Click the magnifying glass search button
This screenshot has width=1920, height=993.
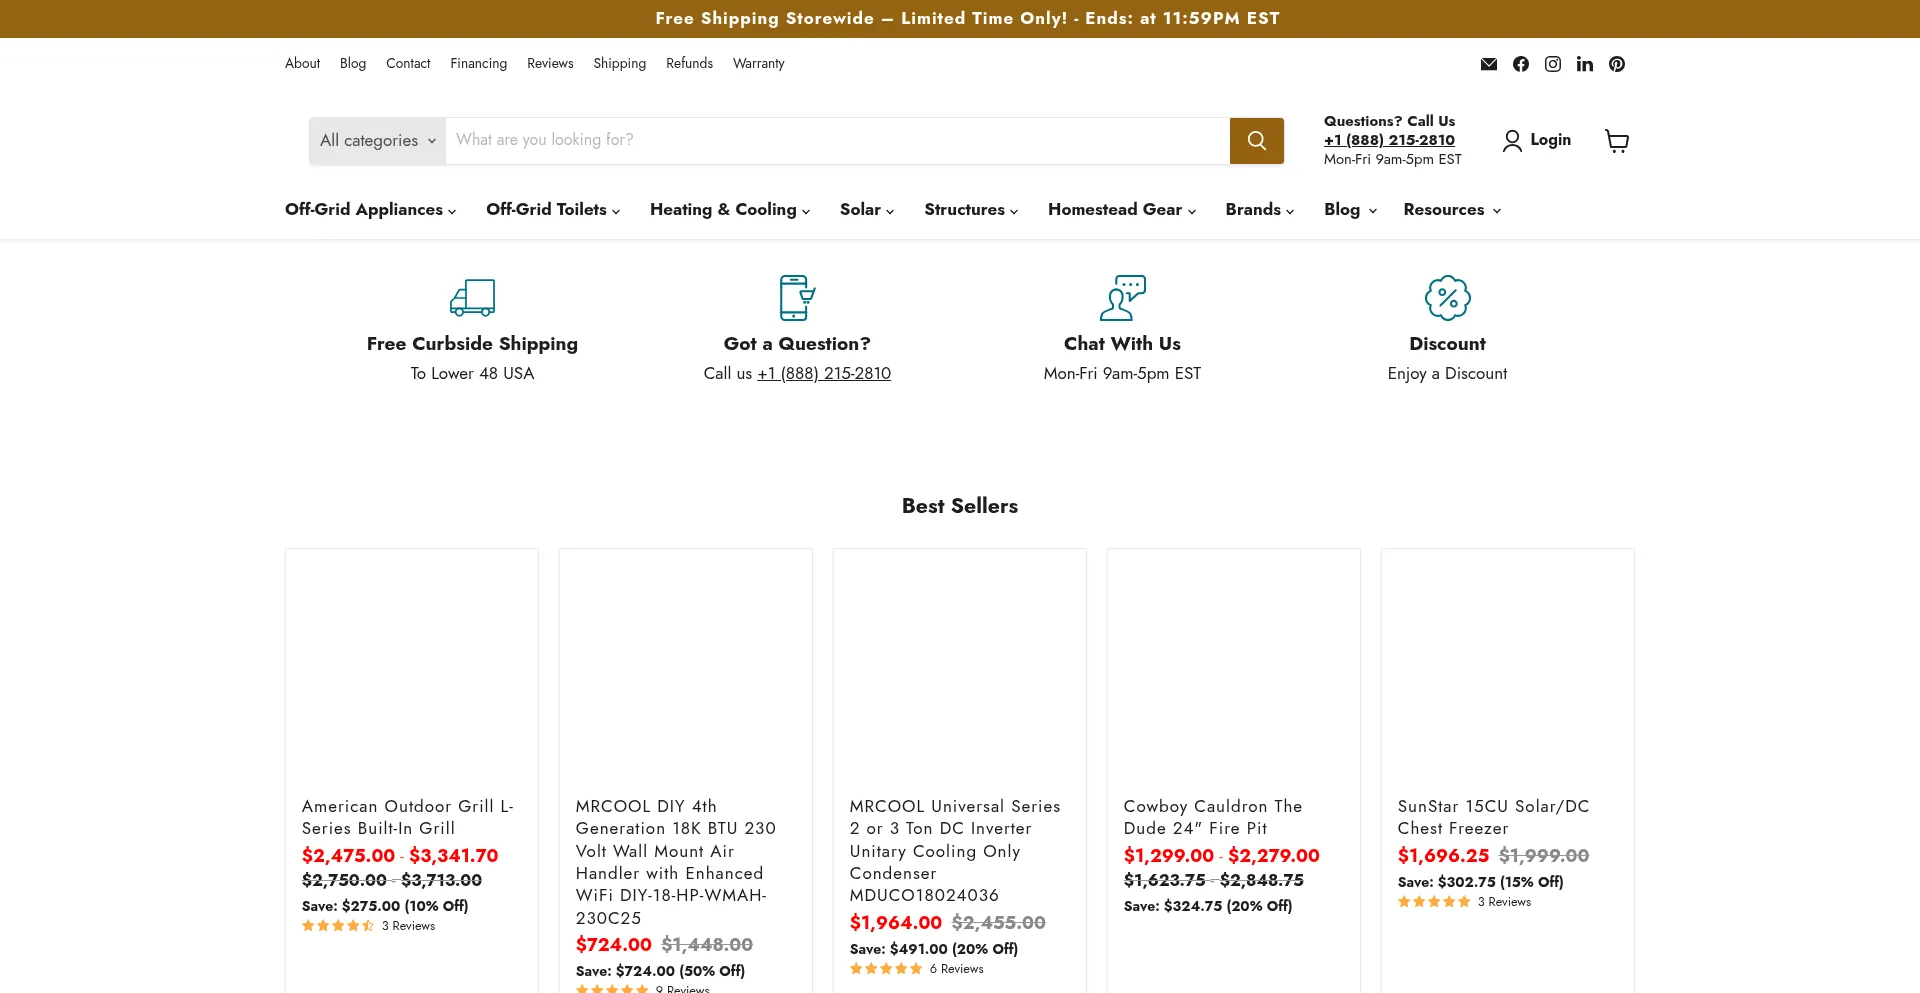click(x=1256, y=141)
